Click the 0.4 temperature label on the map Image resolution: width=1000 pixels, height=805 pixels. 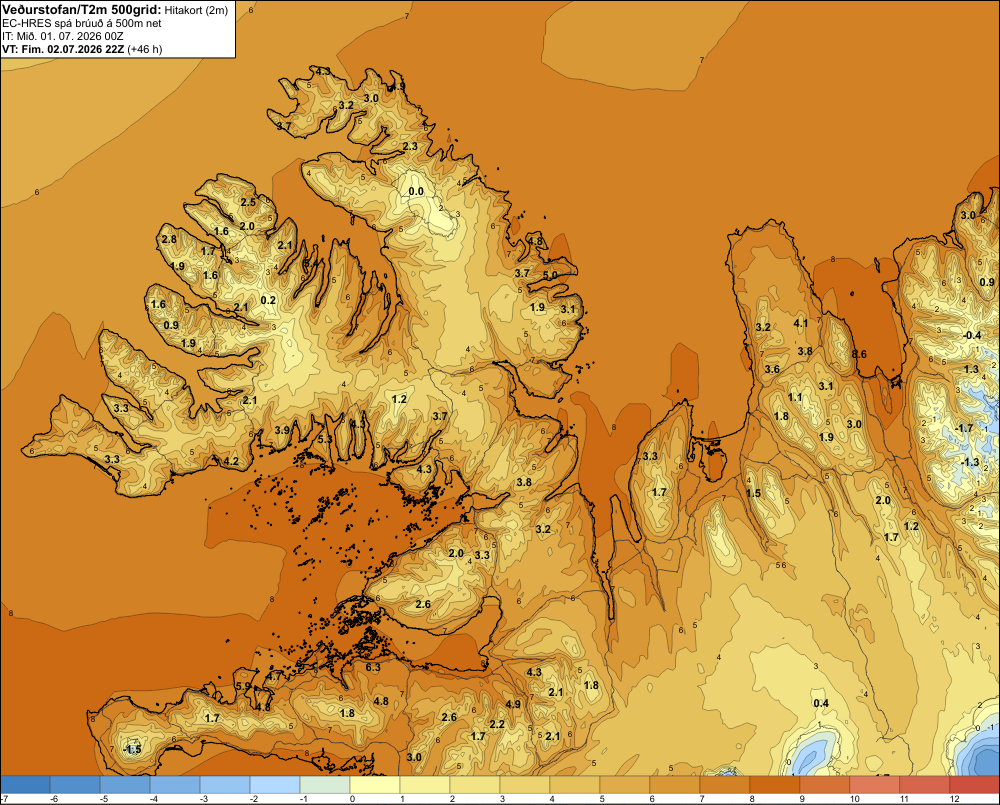(x=821, y=704)
